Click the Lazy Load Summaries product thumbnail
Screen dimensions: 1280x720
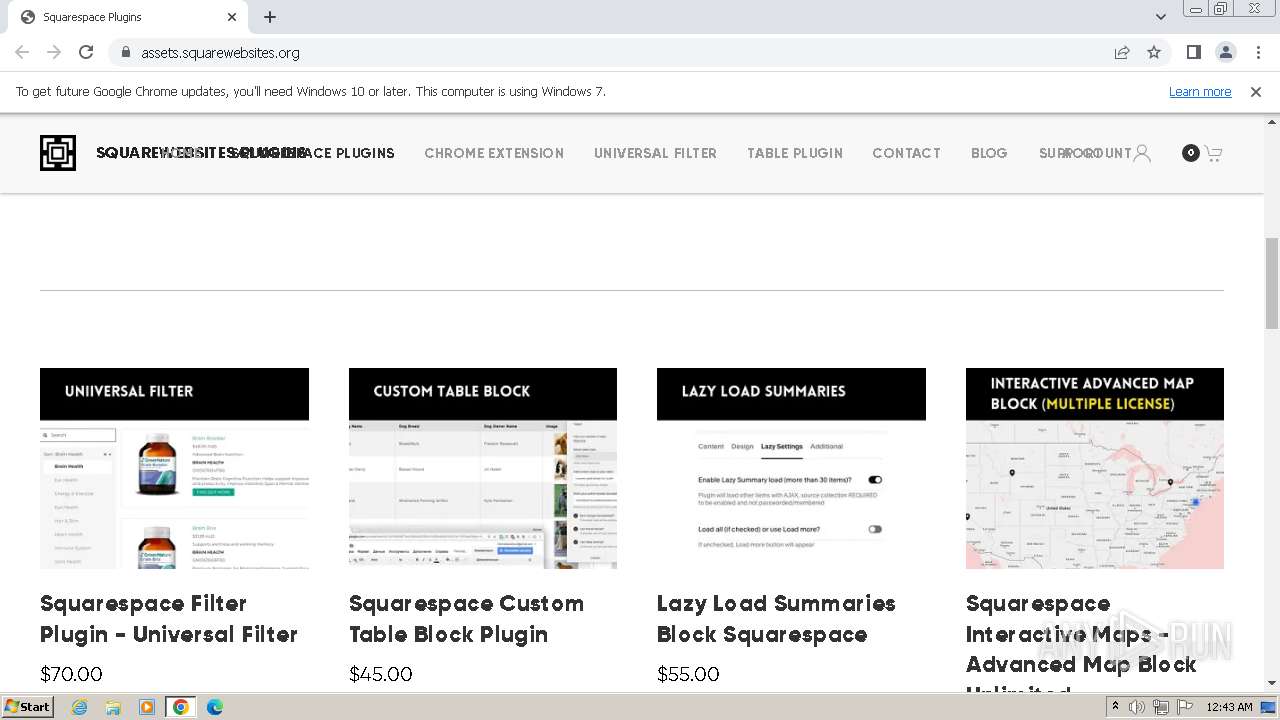791,468
